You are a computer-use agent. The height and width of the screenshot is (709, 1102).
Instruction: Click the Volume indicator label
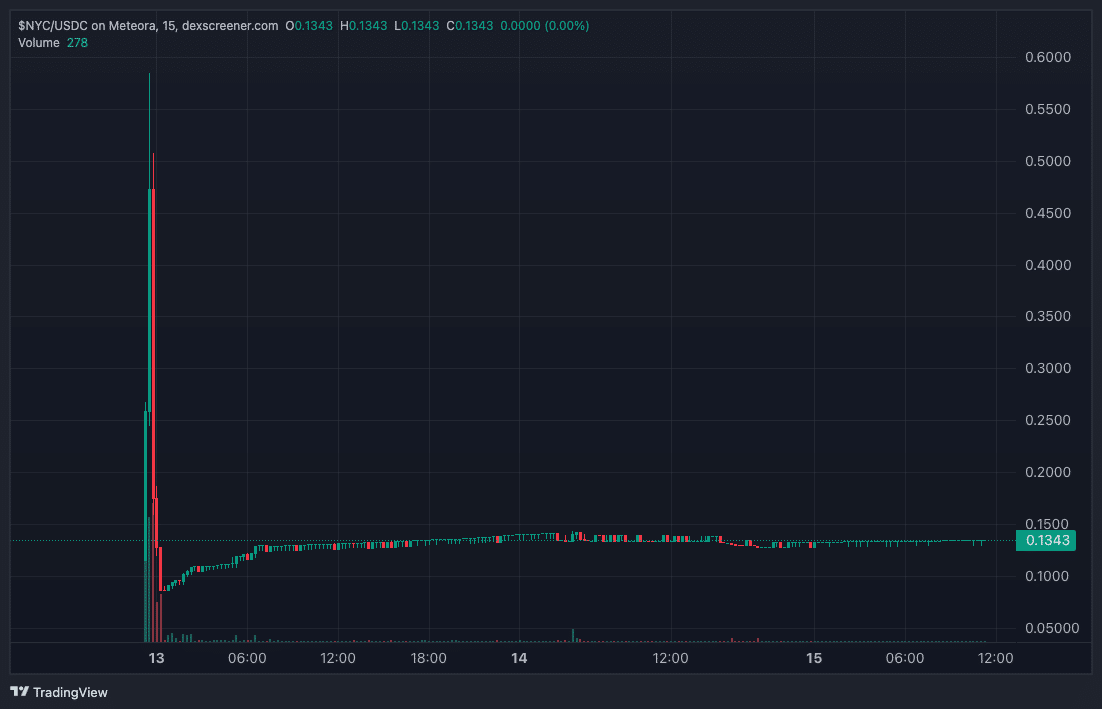(39, 43)
